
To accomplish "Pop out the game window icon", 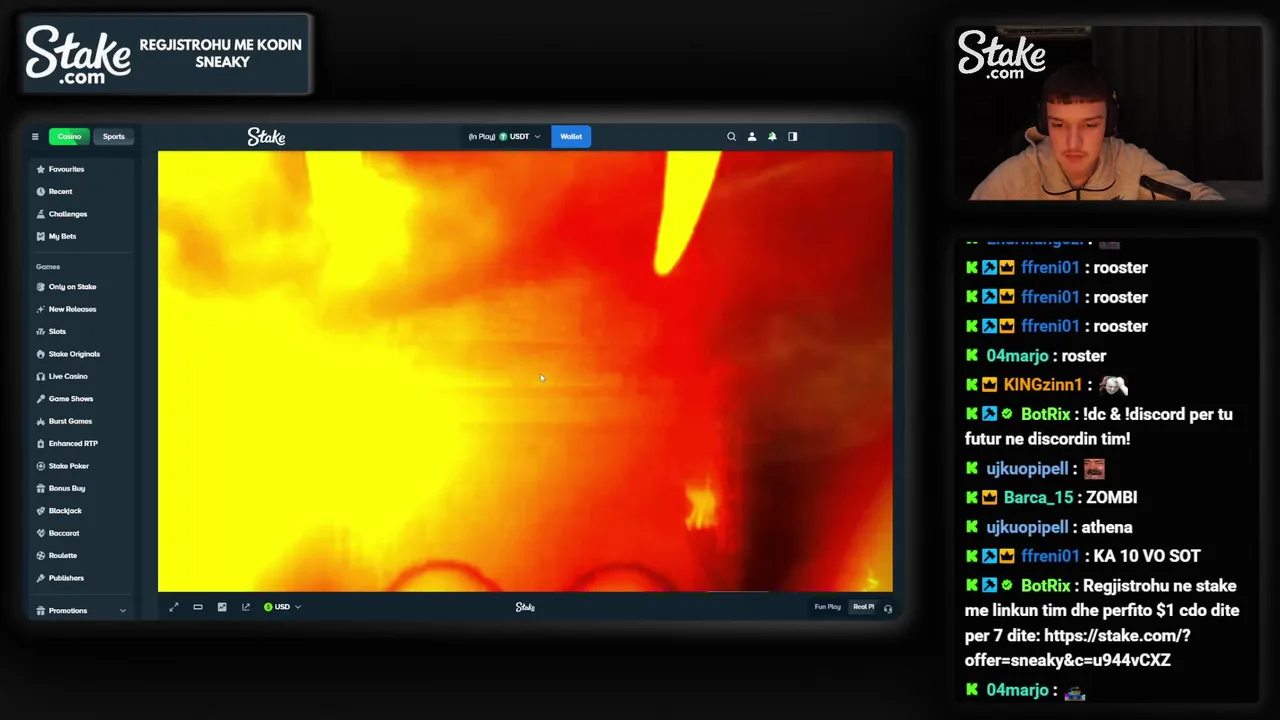I will [246, 607].
